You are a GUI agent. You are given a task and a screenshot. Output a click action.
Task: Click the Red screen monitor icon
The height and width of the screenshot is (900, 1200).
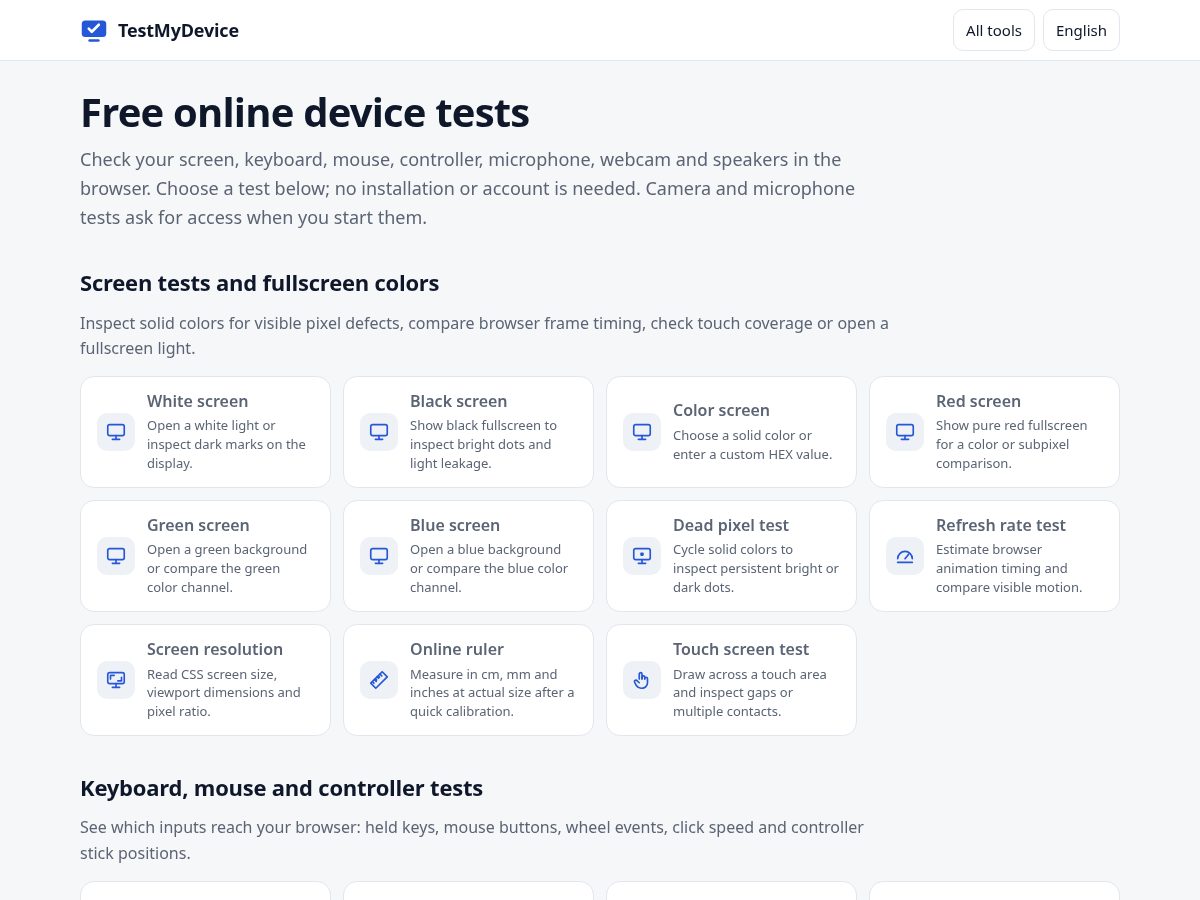[x=905, y=432]
